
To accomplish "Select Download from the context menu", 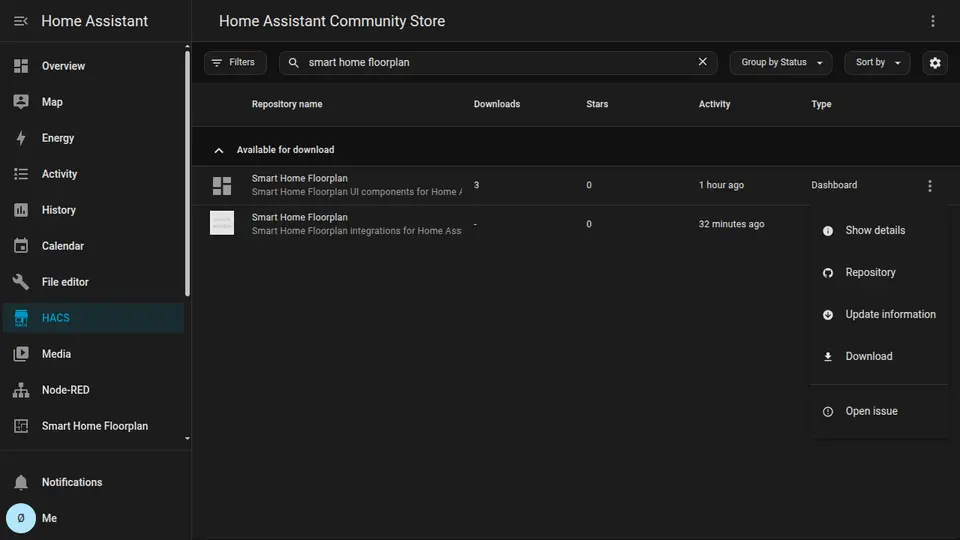I will [879, 356].
